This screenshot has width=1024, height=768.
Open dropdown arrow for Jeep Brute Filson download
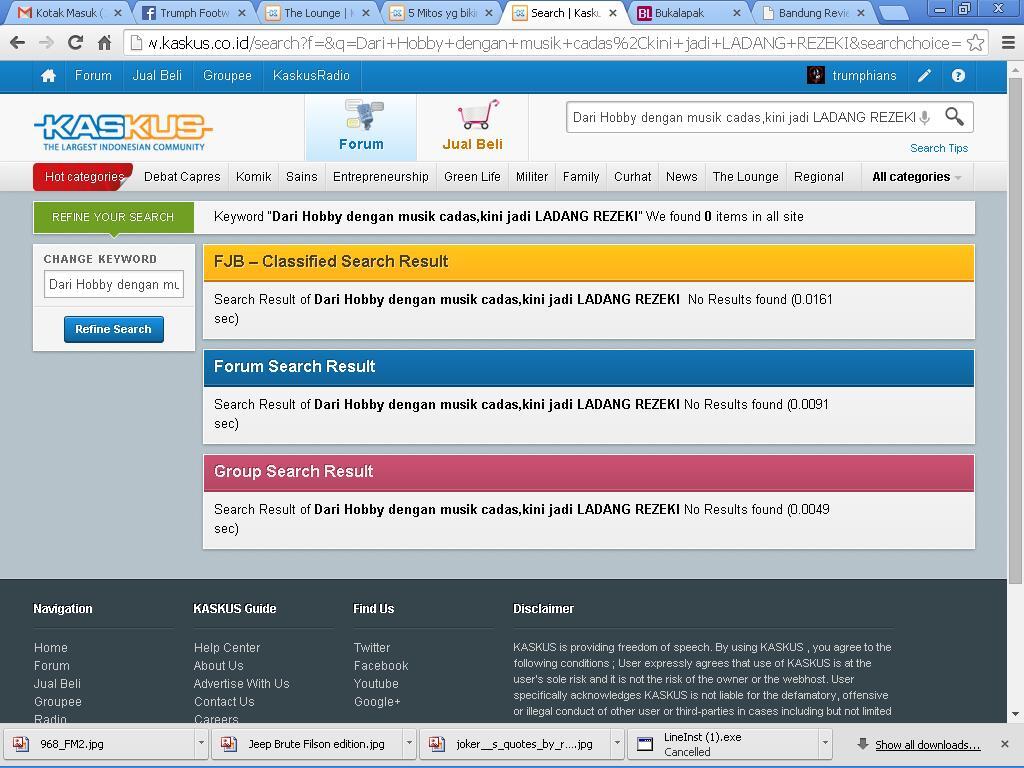pos(409,743)
